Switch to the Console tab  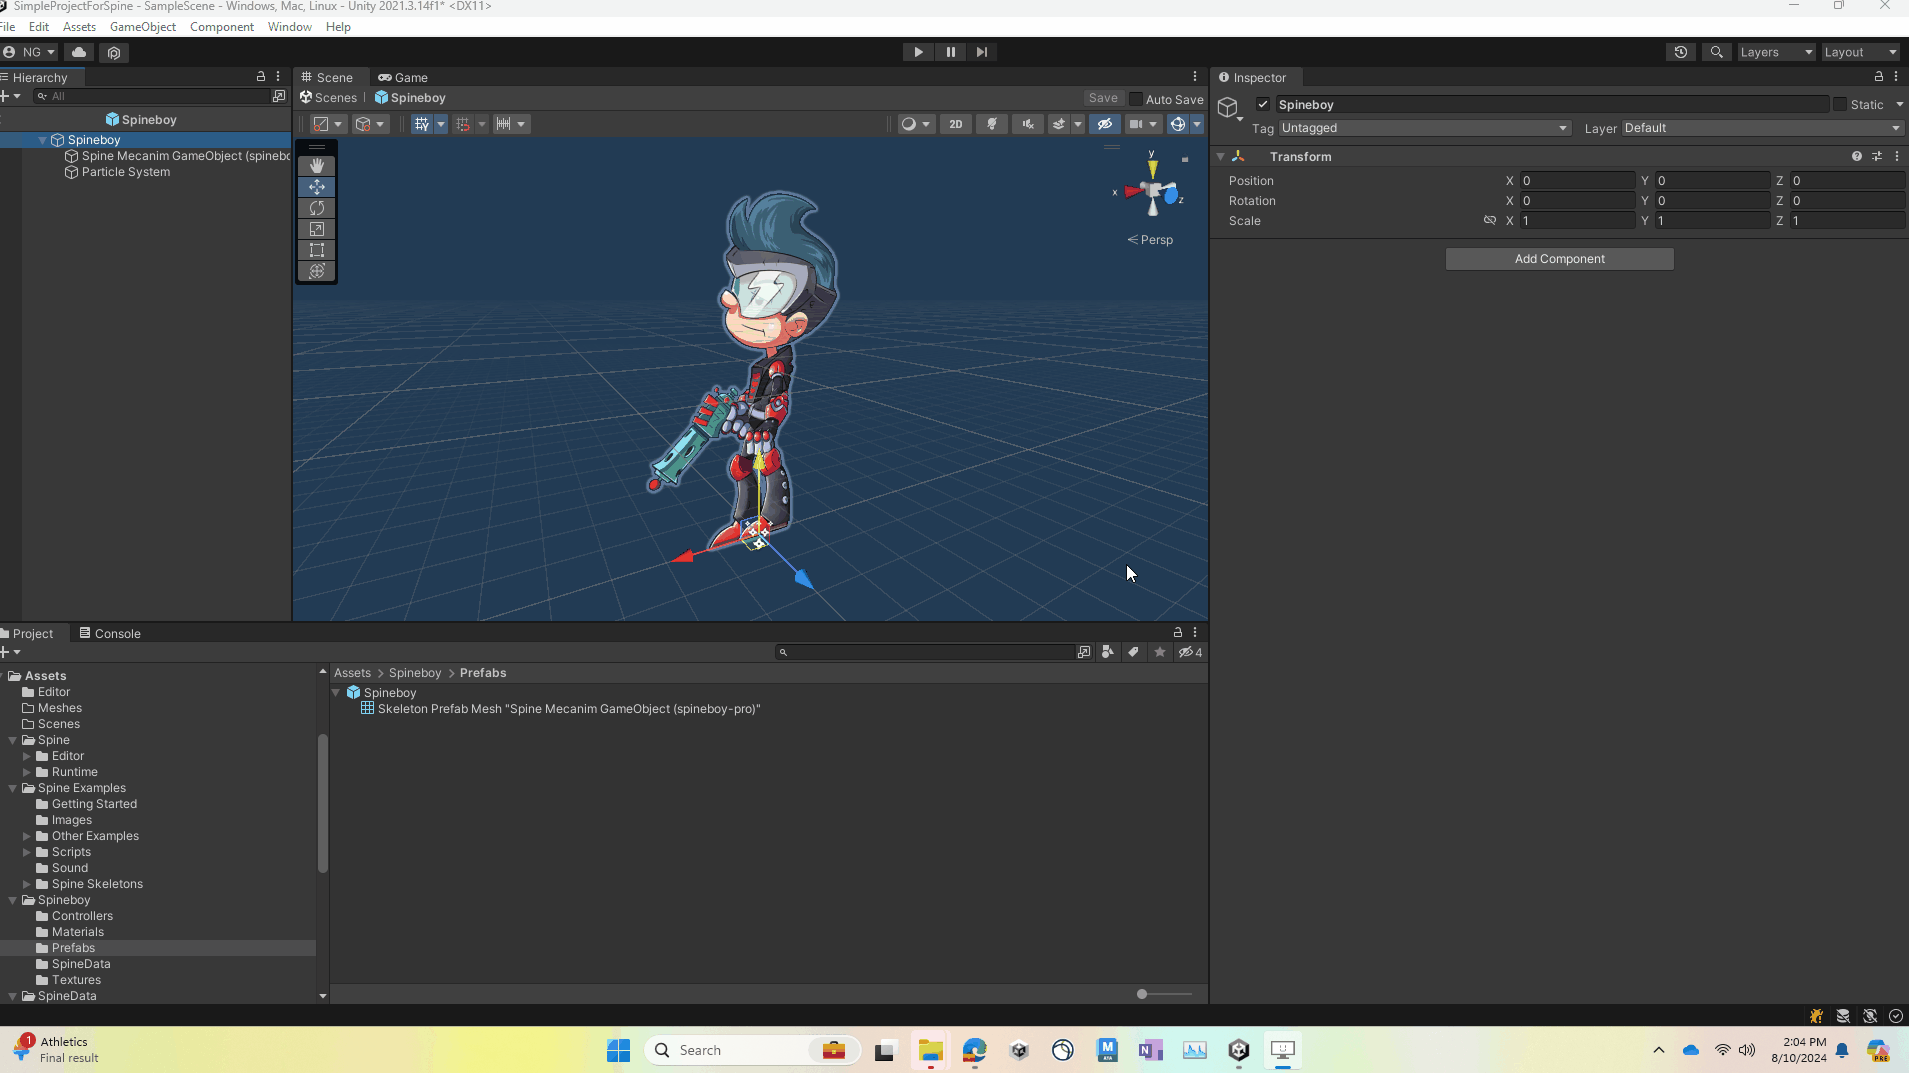110,633
